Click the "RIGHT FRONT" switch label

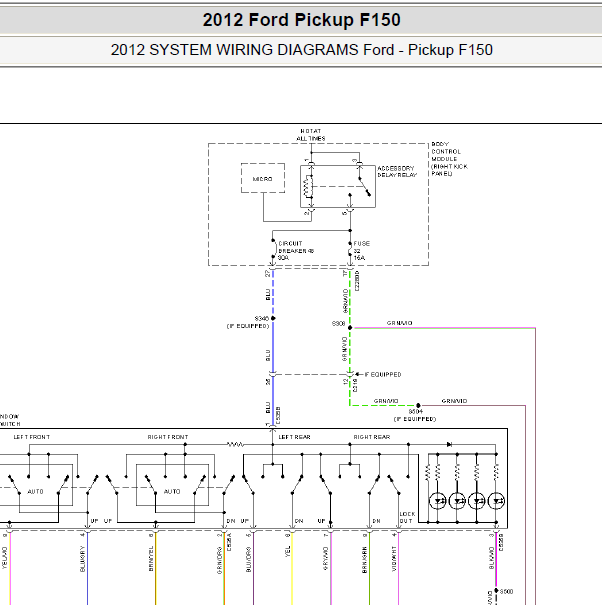click(x=168, y=437)
